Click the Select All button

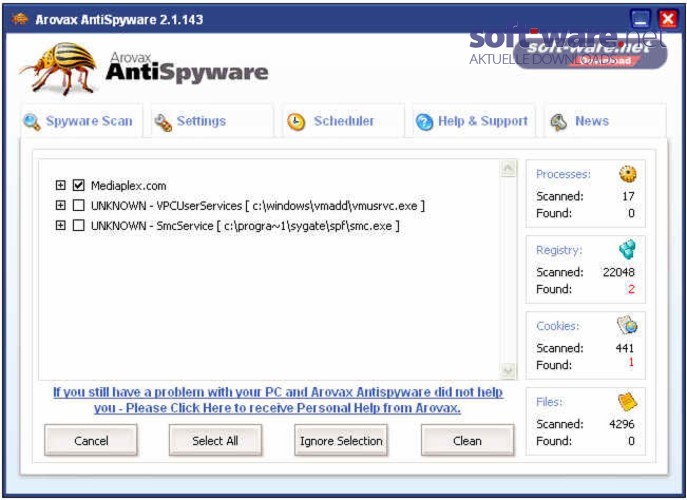215,440
